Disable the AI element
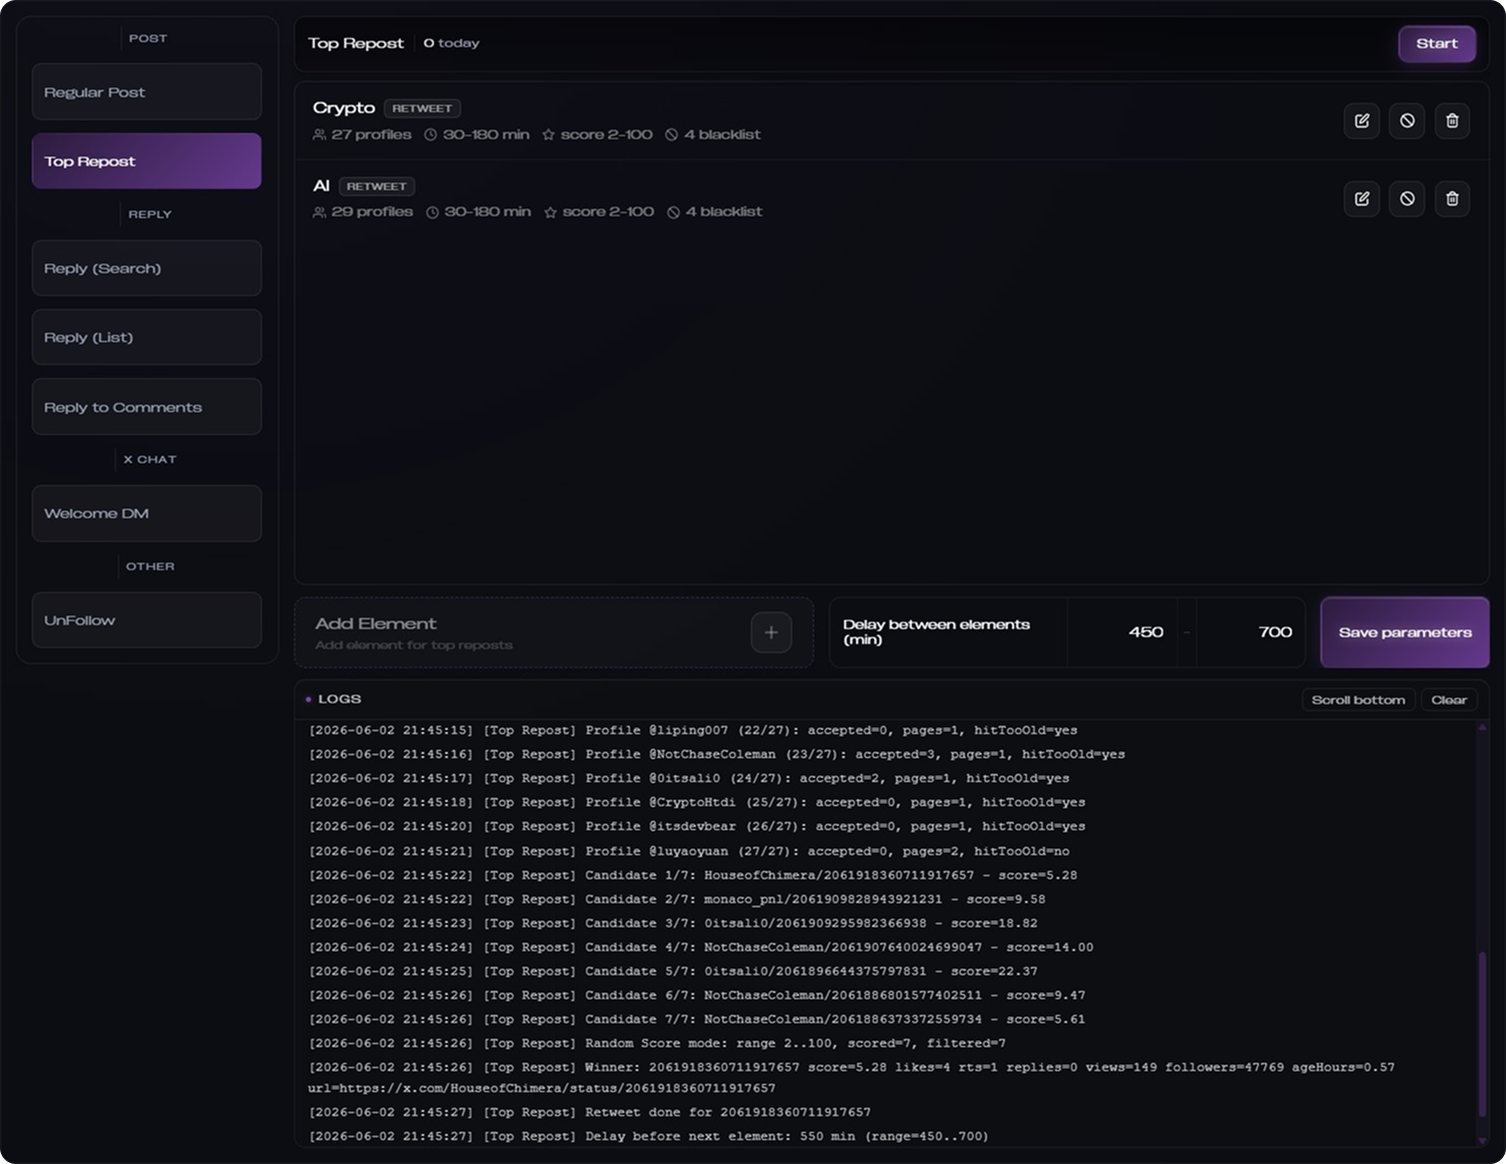Screen dimensions: 1506x1164 1407,198
